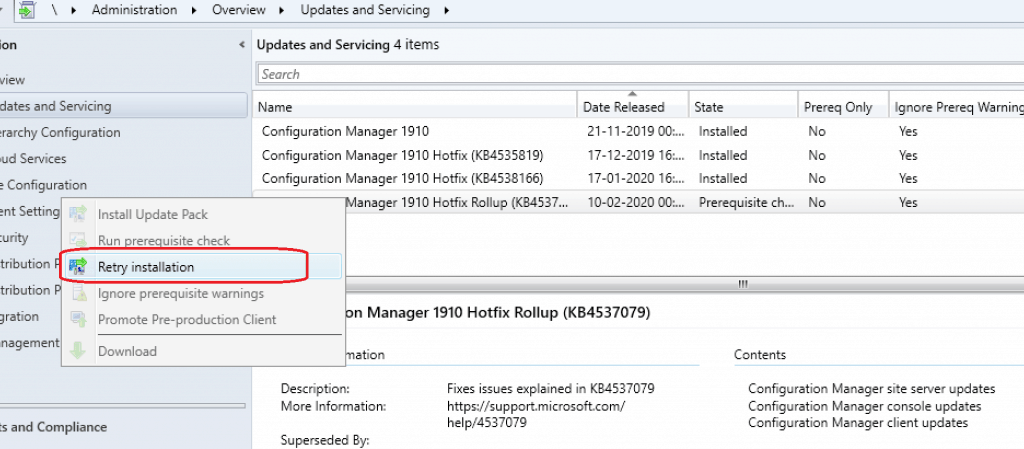The image size is (1024, 449).
Task: Expand the arrow before Administration breadcrumb
Action: click(74, 10)
